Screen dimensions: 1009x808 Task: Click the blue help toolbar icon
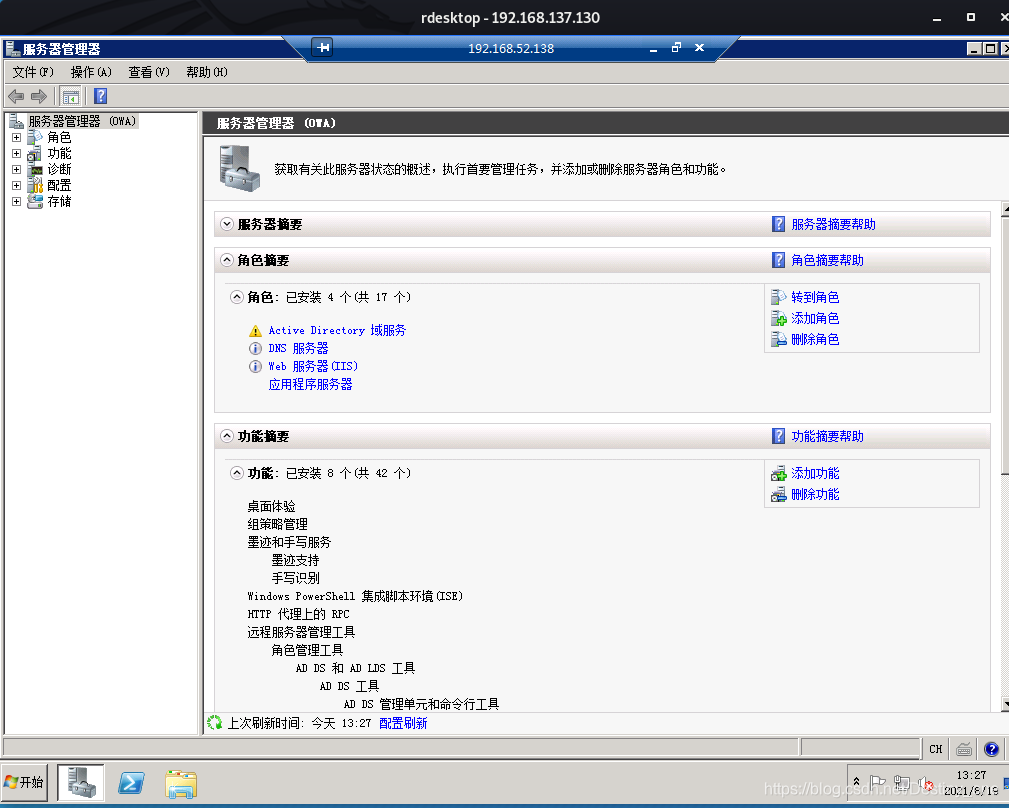tap(100, 96)
